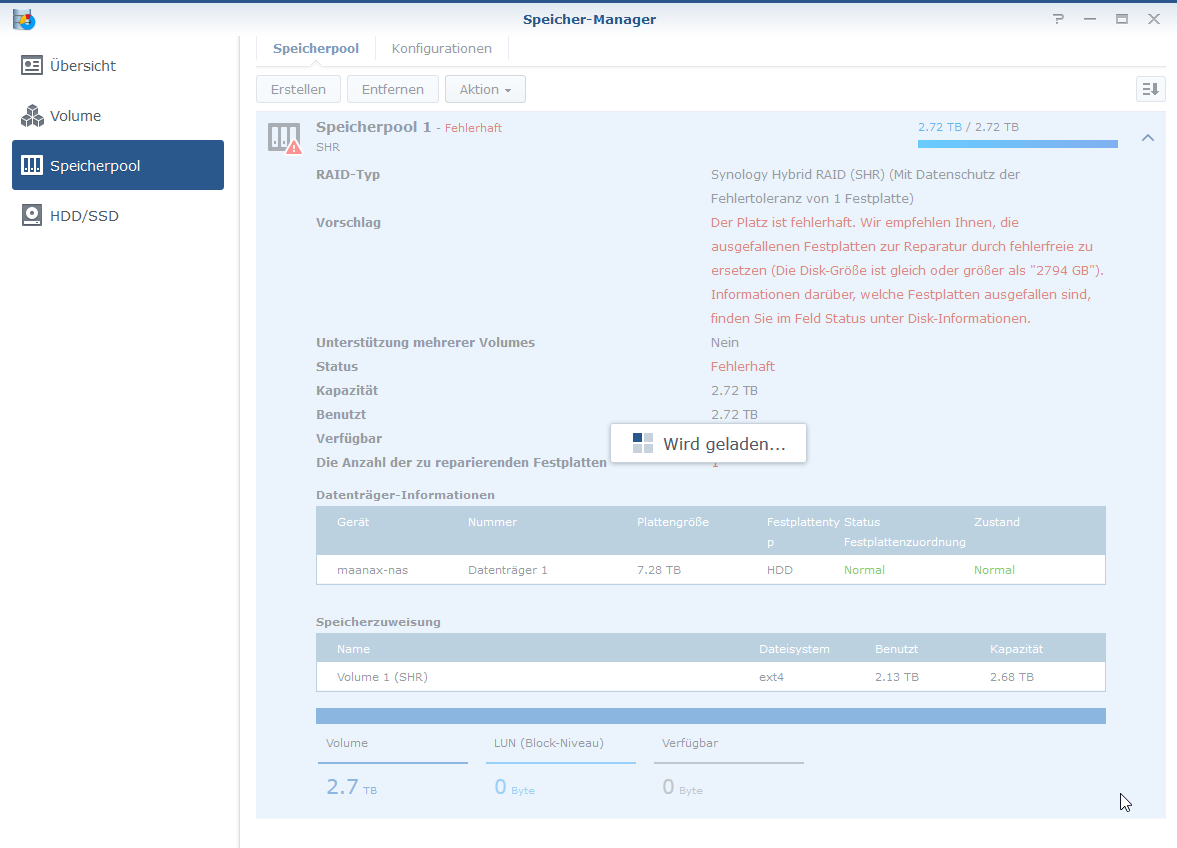Select the Volume 1 (SHR) row

click(x=710, y=677)
